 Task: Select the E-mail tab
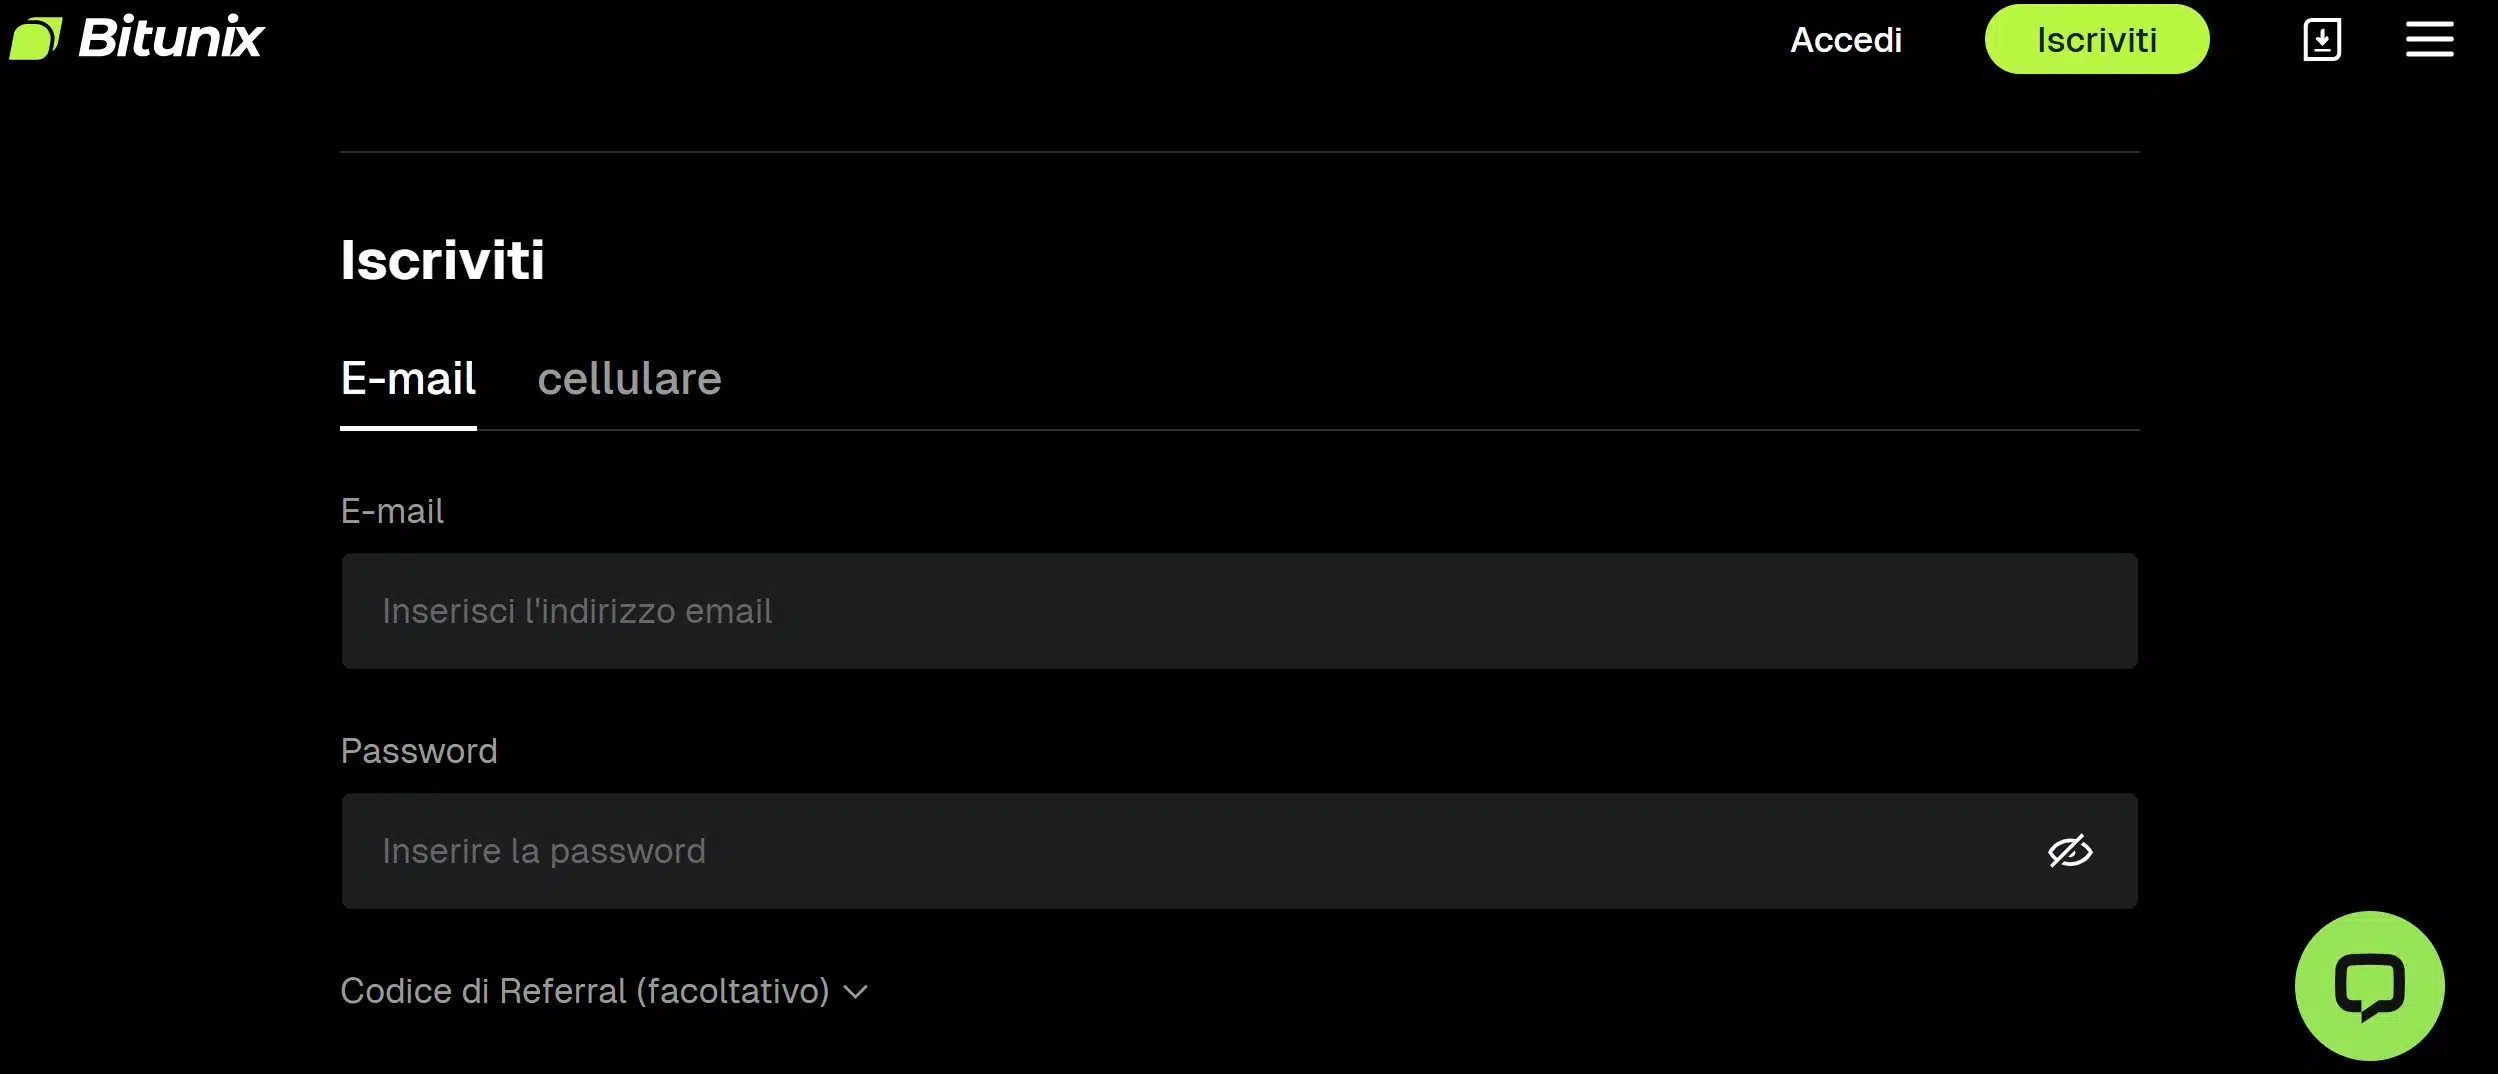(x=408, y=379)
